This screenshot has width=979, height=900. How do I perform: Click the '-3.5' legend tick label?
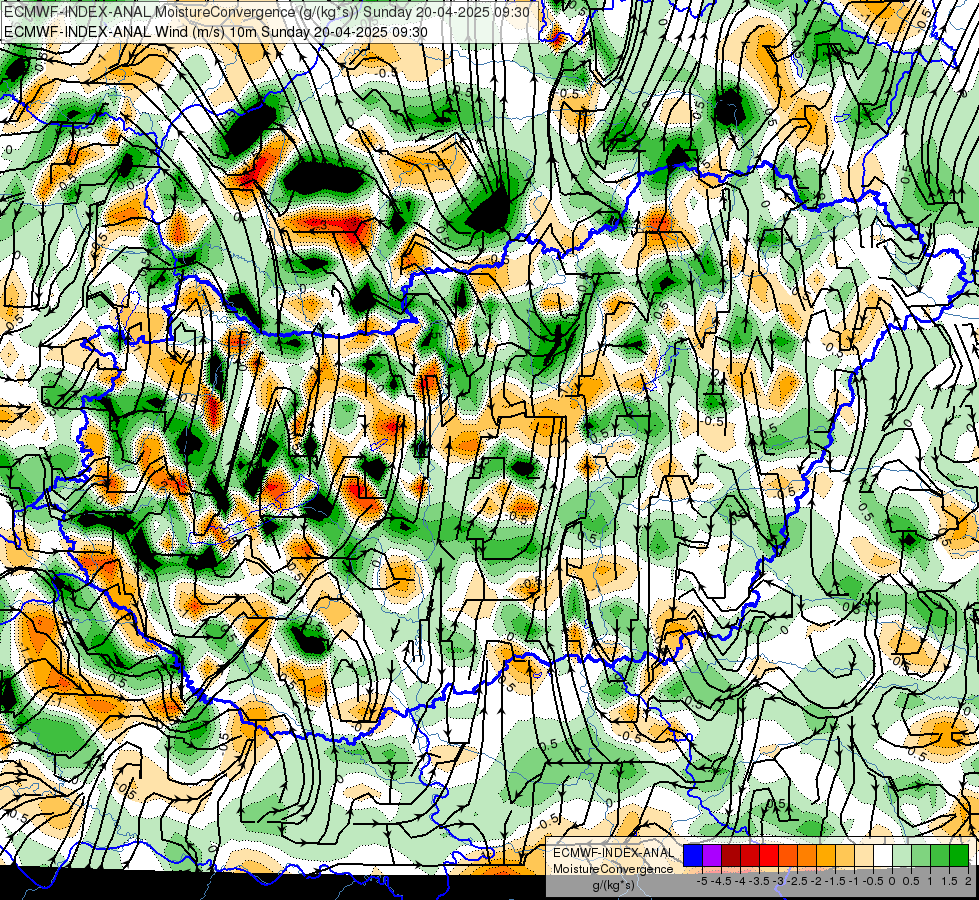[761, 881]
